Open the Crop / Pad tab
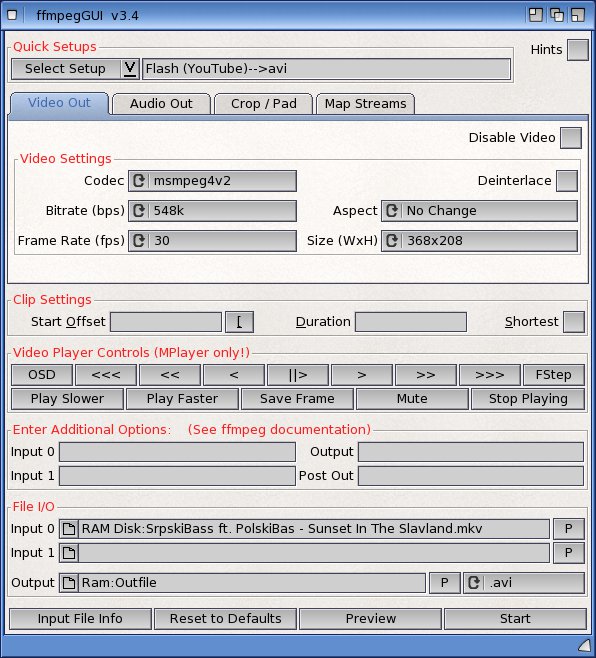 [x=264, y=104]
